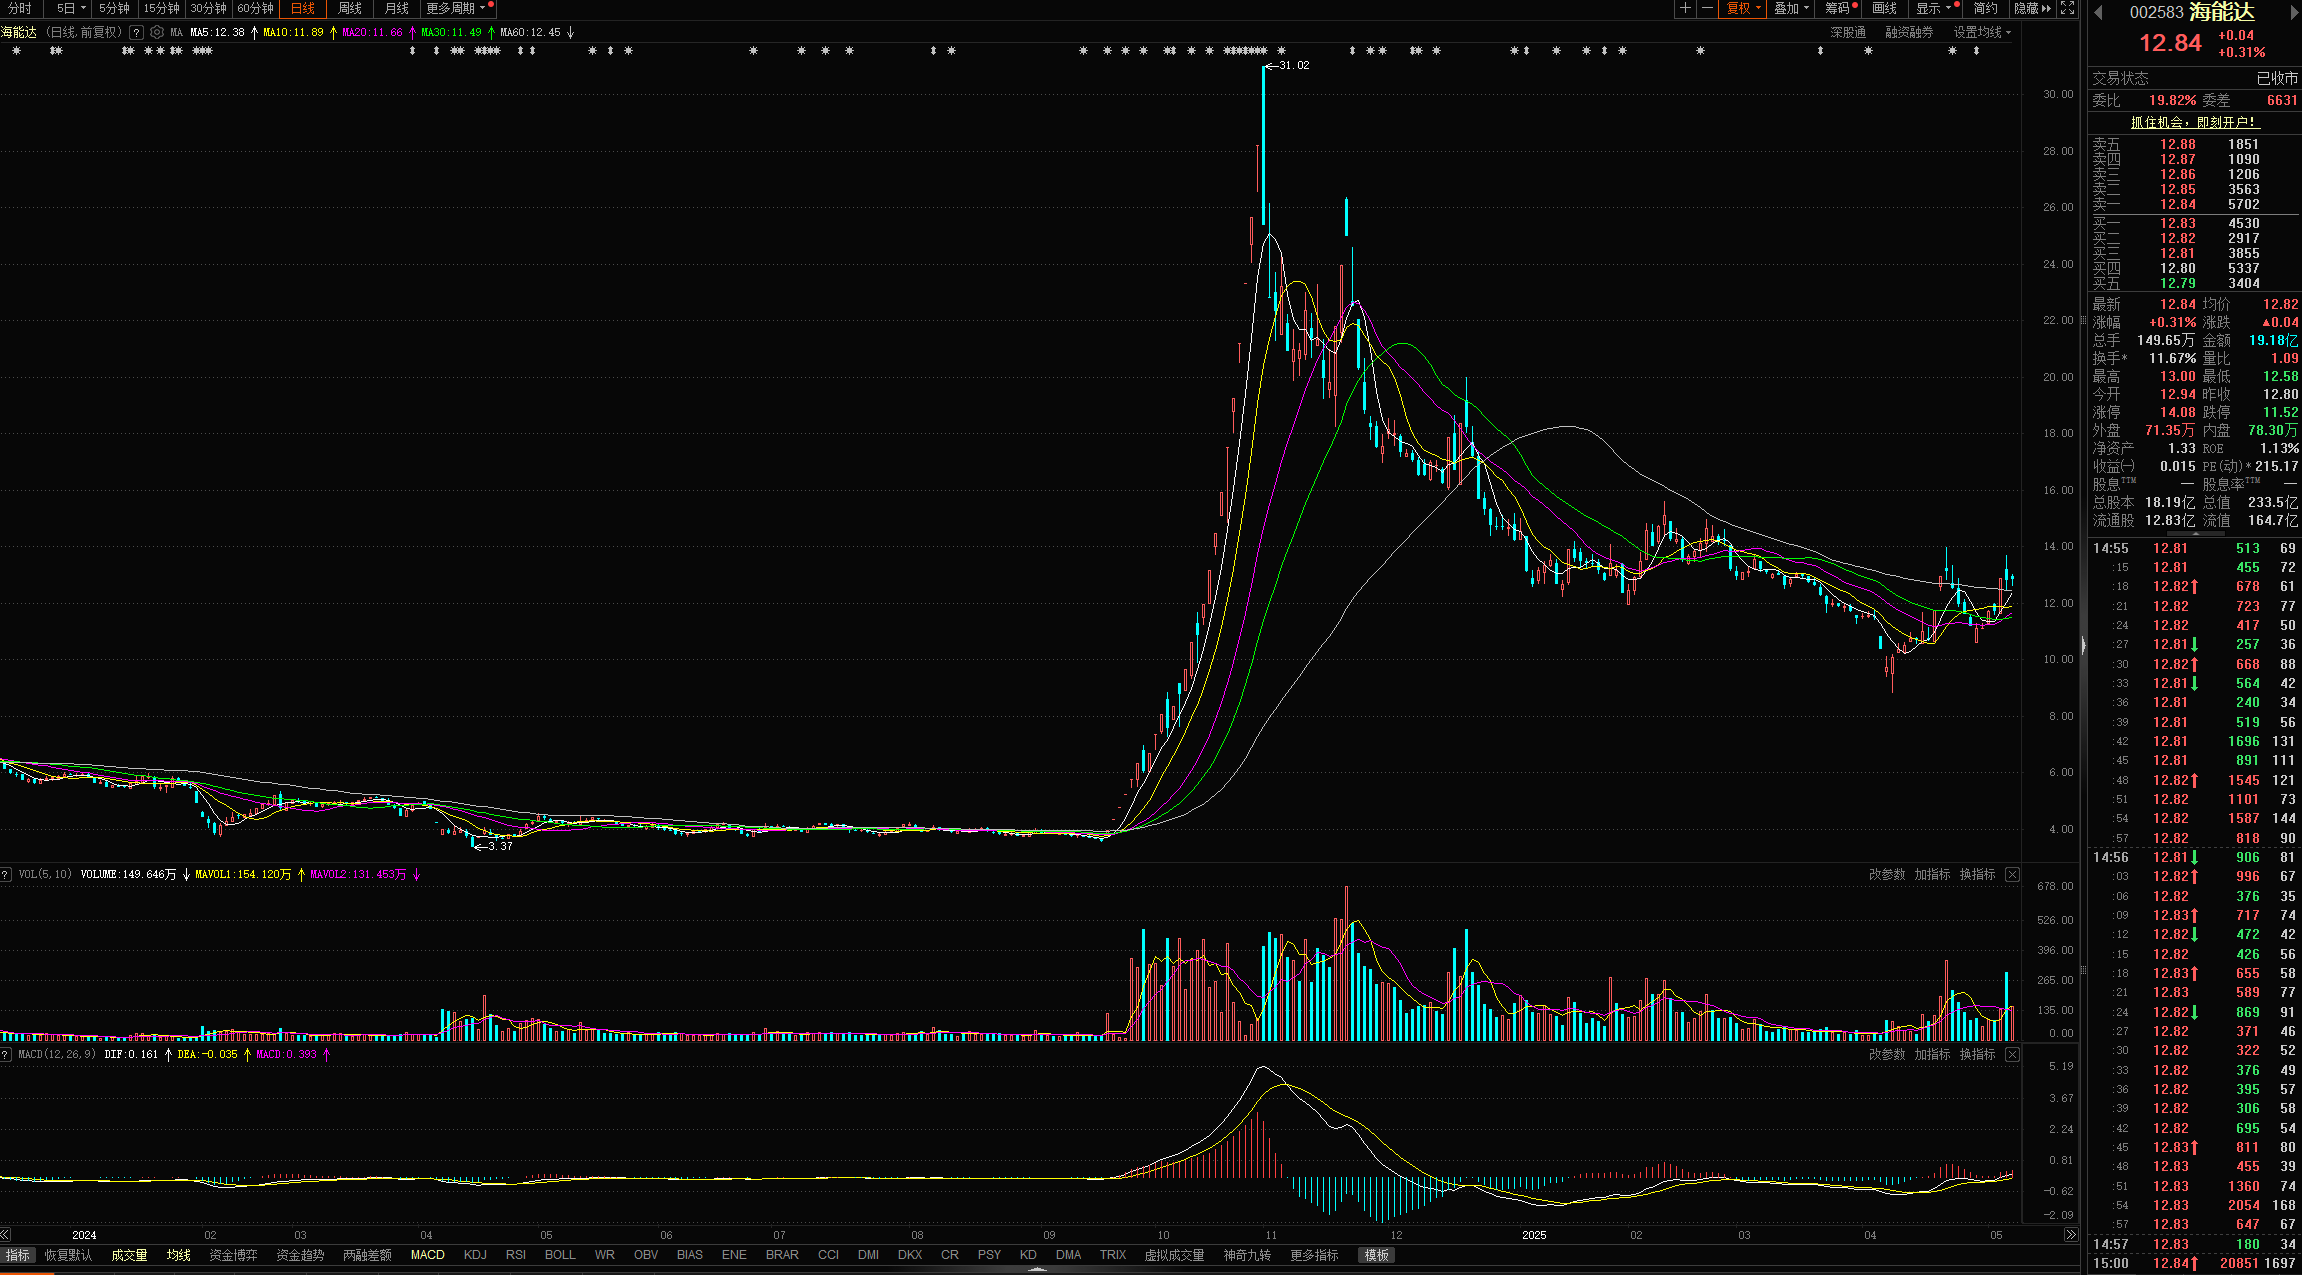Toggle 均线 moving average indicator
Image resolution: width=2302 pixels, height=1275 pixels.
pyautogui.click(x=179, y=1255)
